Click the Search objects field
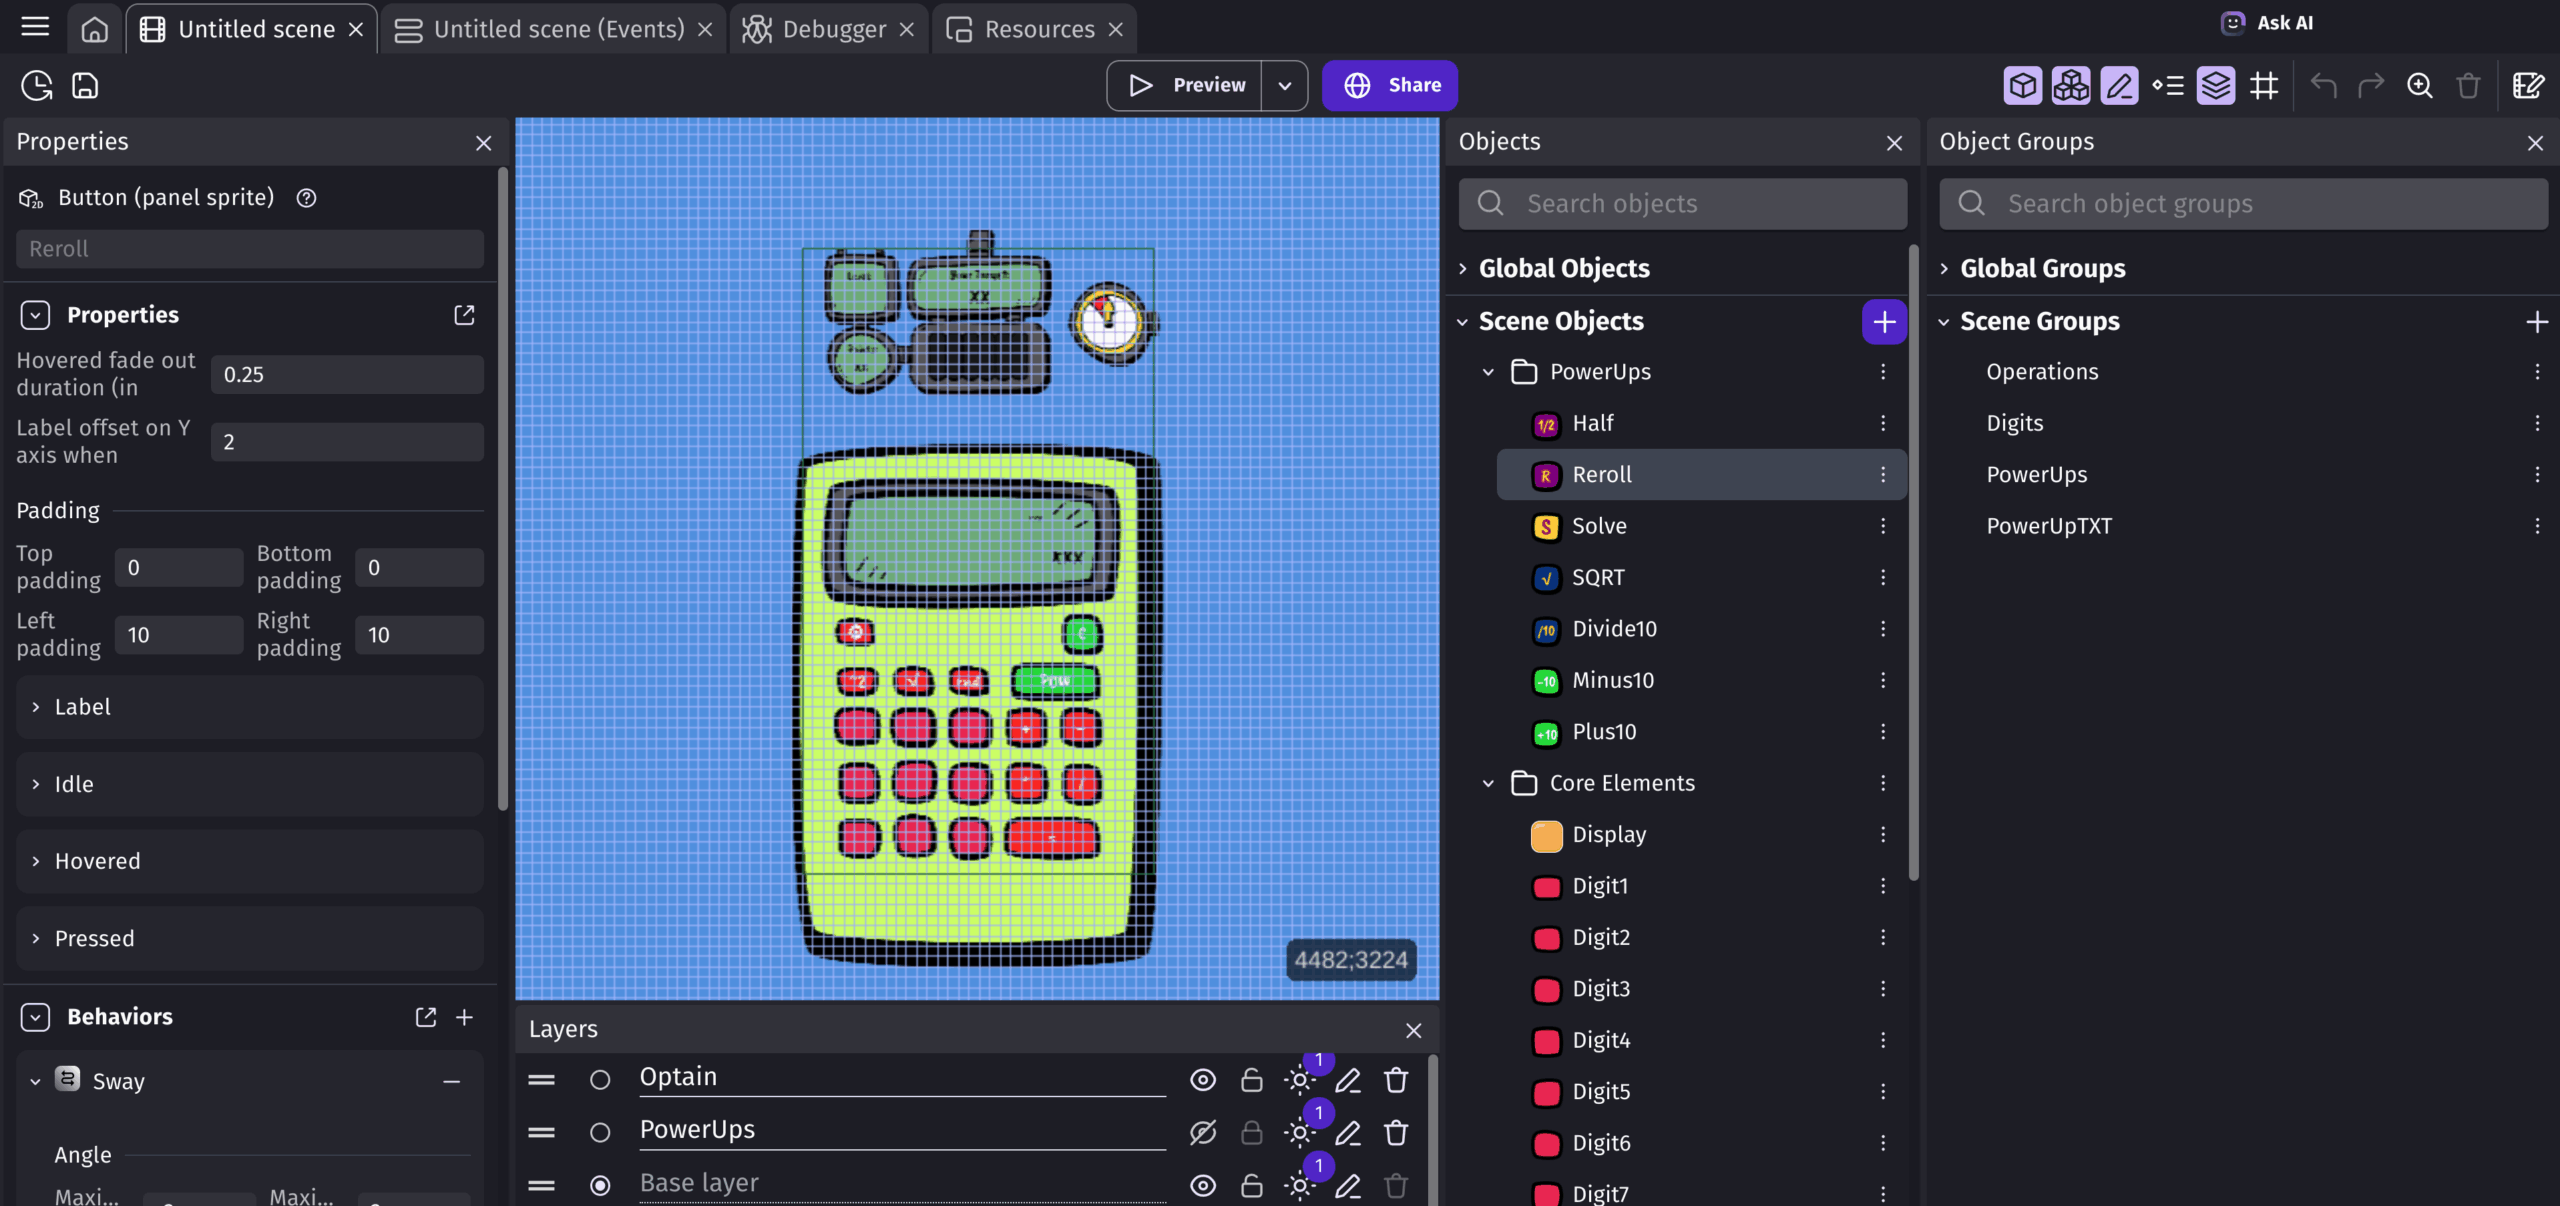 pyautogui.click(x=1682, y=204)
